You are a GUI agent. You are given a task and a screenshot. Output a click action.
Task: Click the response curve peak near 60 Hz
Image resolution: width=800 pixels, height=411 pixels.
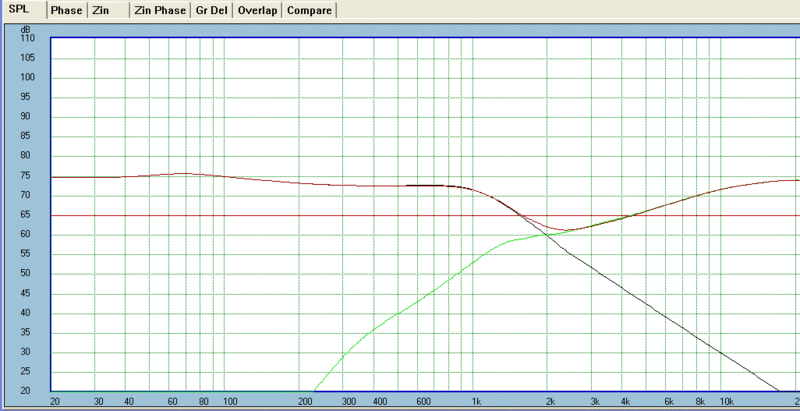184,174
